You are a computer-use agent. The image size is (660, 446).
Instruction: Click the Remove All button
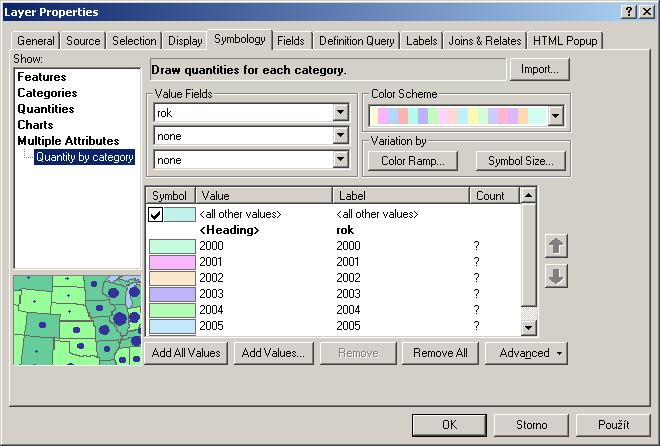point(440,353)
